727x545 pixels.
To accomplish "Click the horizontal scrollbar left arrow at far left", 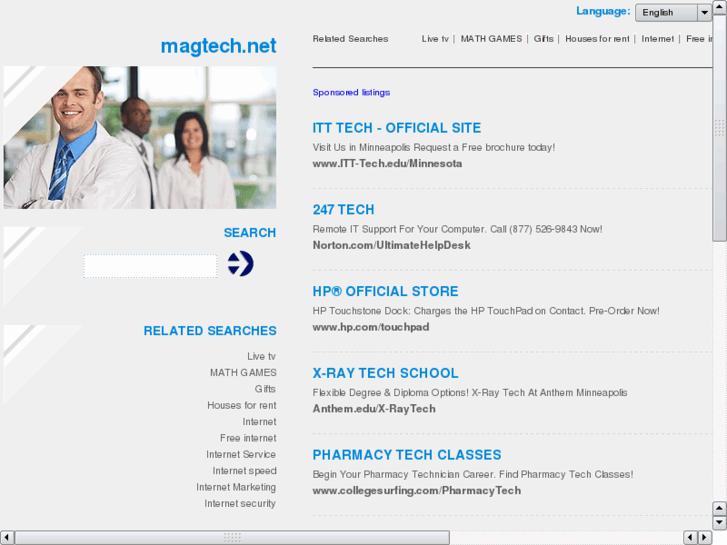I will coord(7,538).
